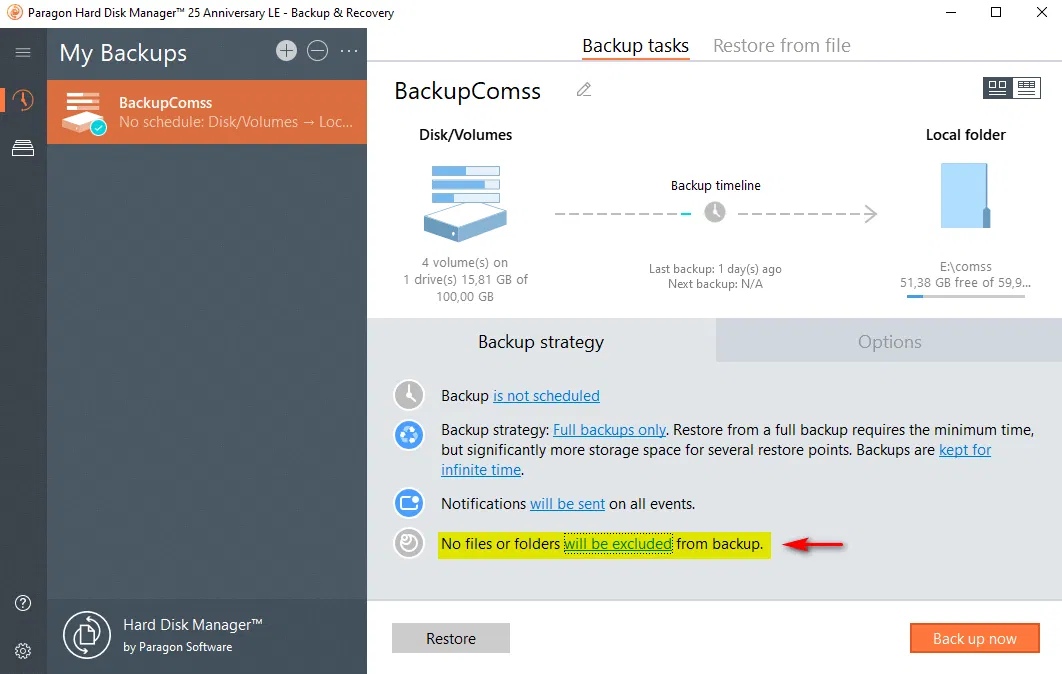Click the Paragon app icon in title bar
This screenshot has width=1062, height=674.
click(14, 12)
